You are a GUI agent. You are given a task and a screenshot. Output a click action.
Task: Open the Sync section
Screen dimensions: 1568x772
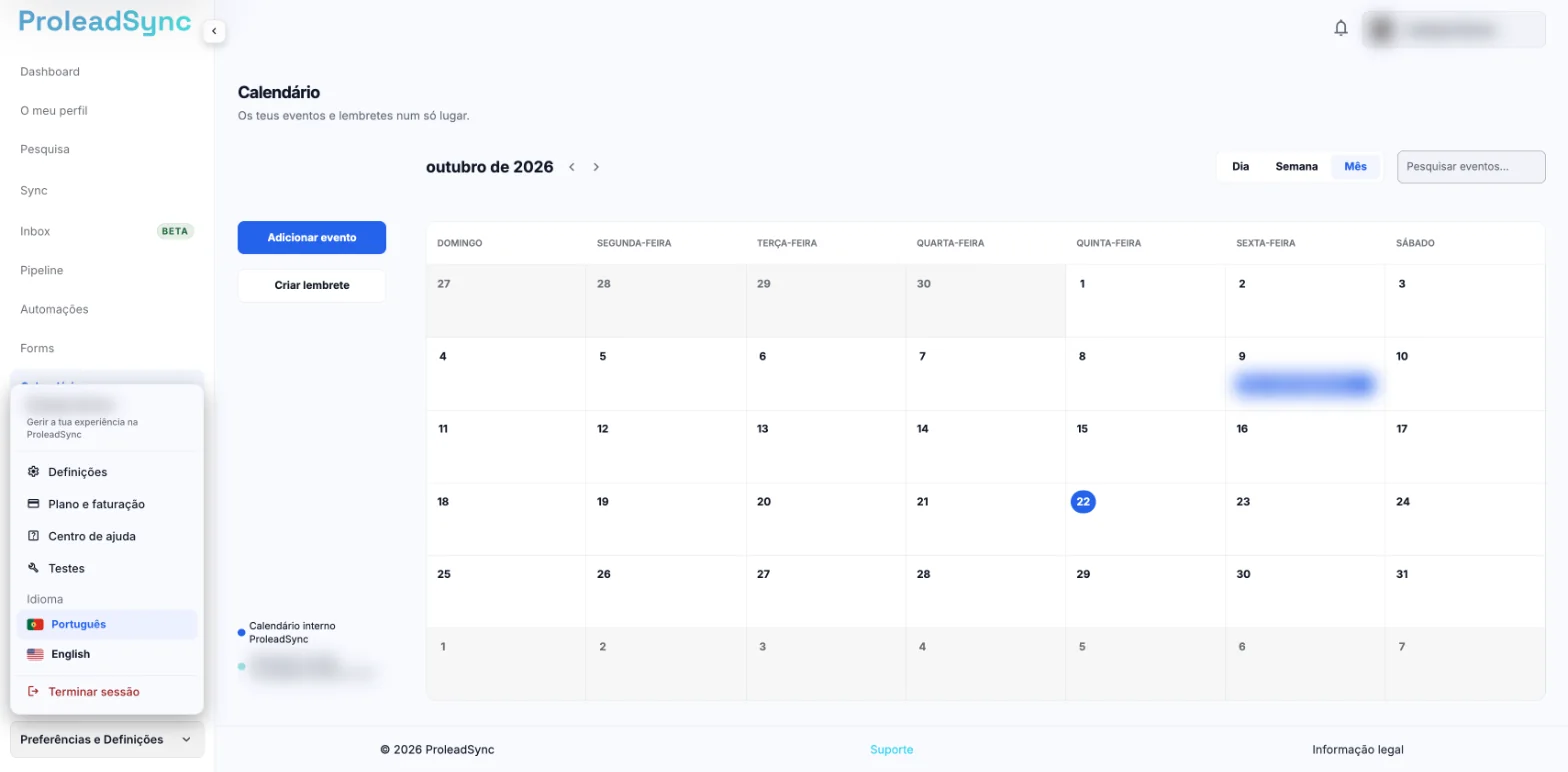(34, 191)
